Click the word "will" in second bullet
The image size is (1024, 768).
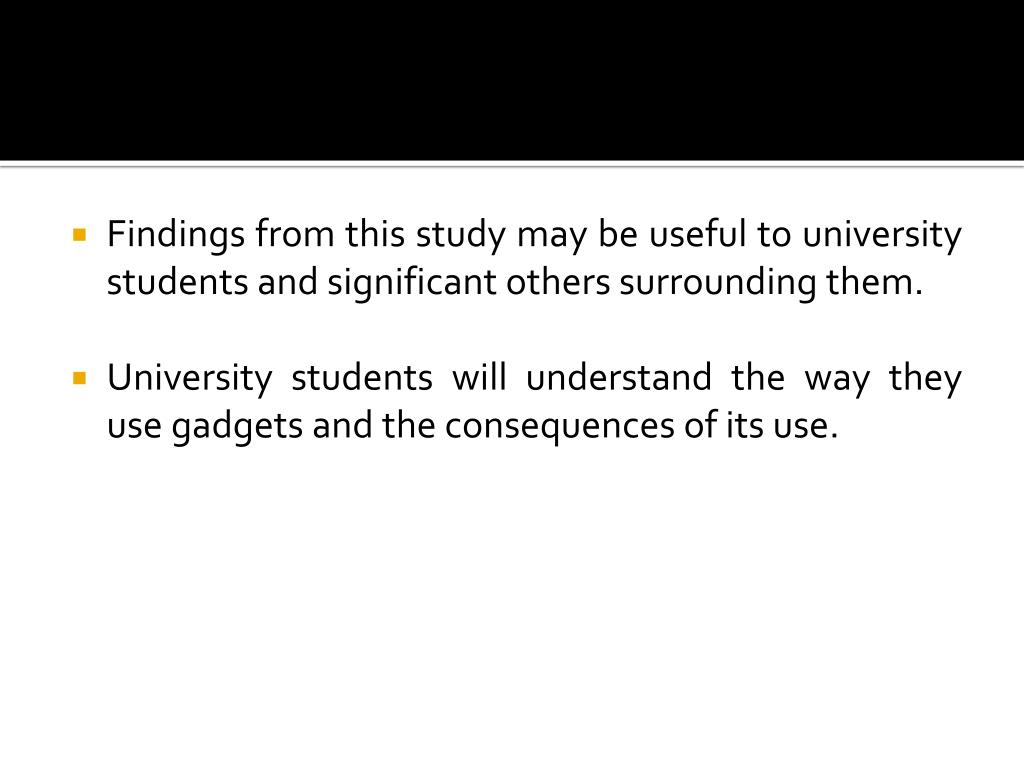coord(479,377)
